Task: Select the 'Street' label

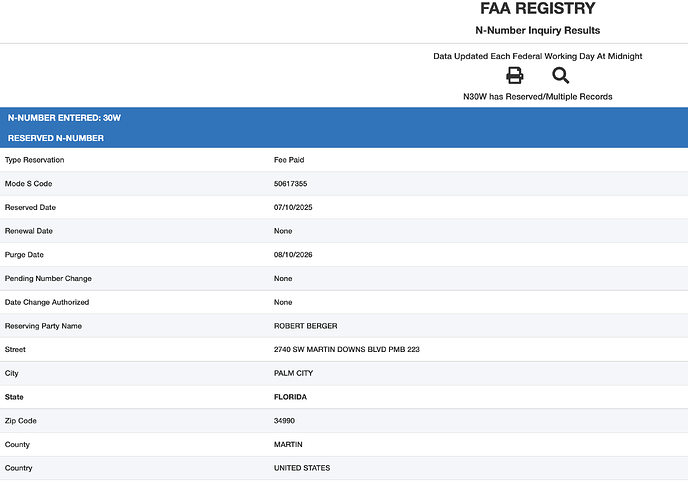Action: 15,350
